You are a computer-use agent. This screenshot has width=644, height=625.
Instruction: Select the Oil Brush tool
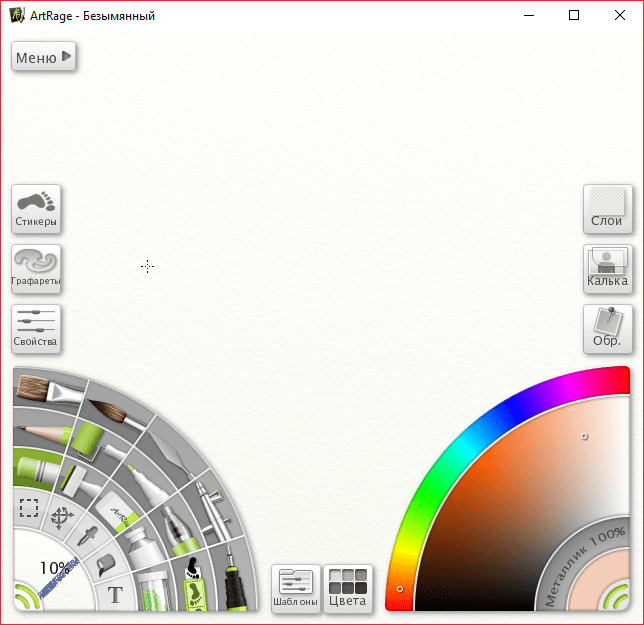48,390
